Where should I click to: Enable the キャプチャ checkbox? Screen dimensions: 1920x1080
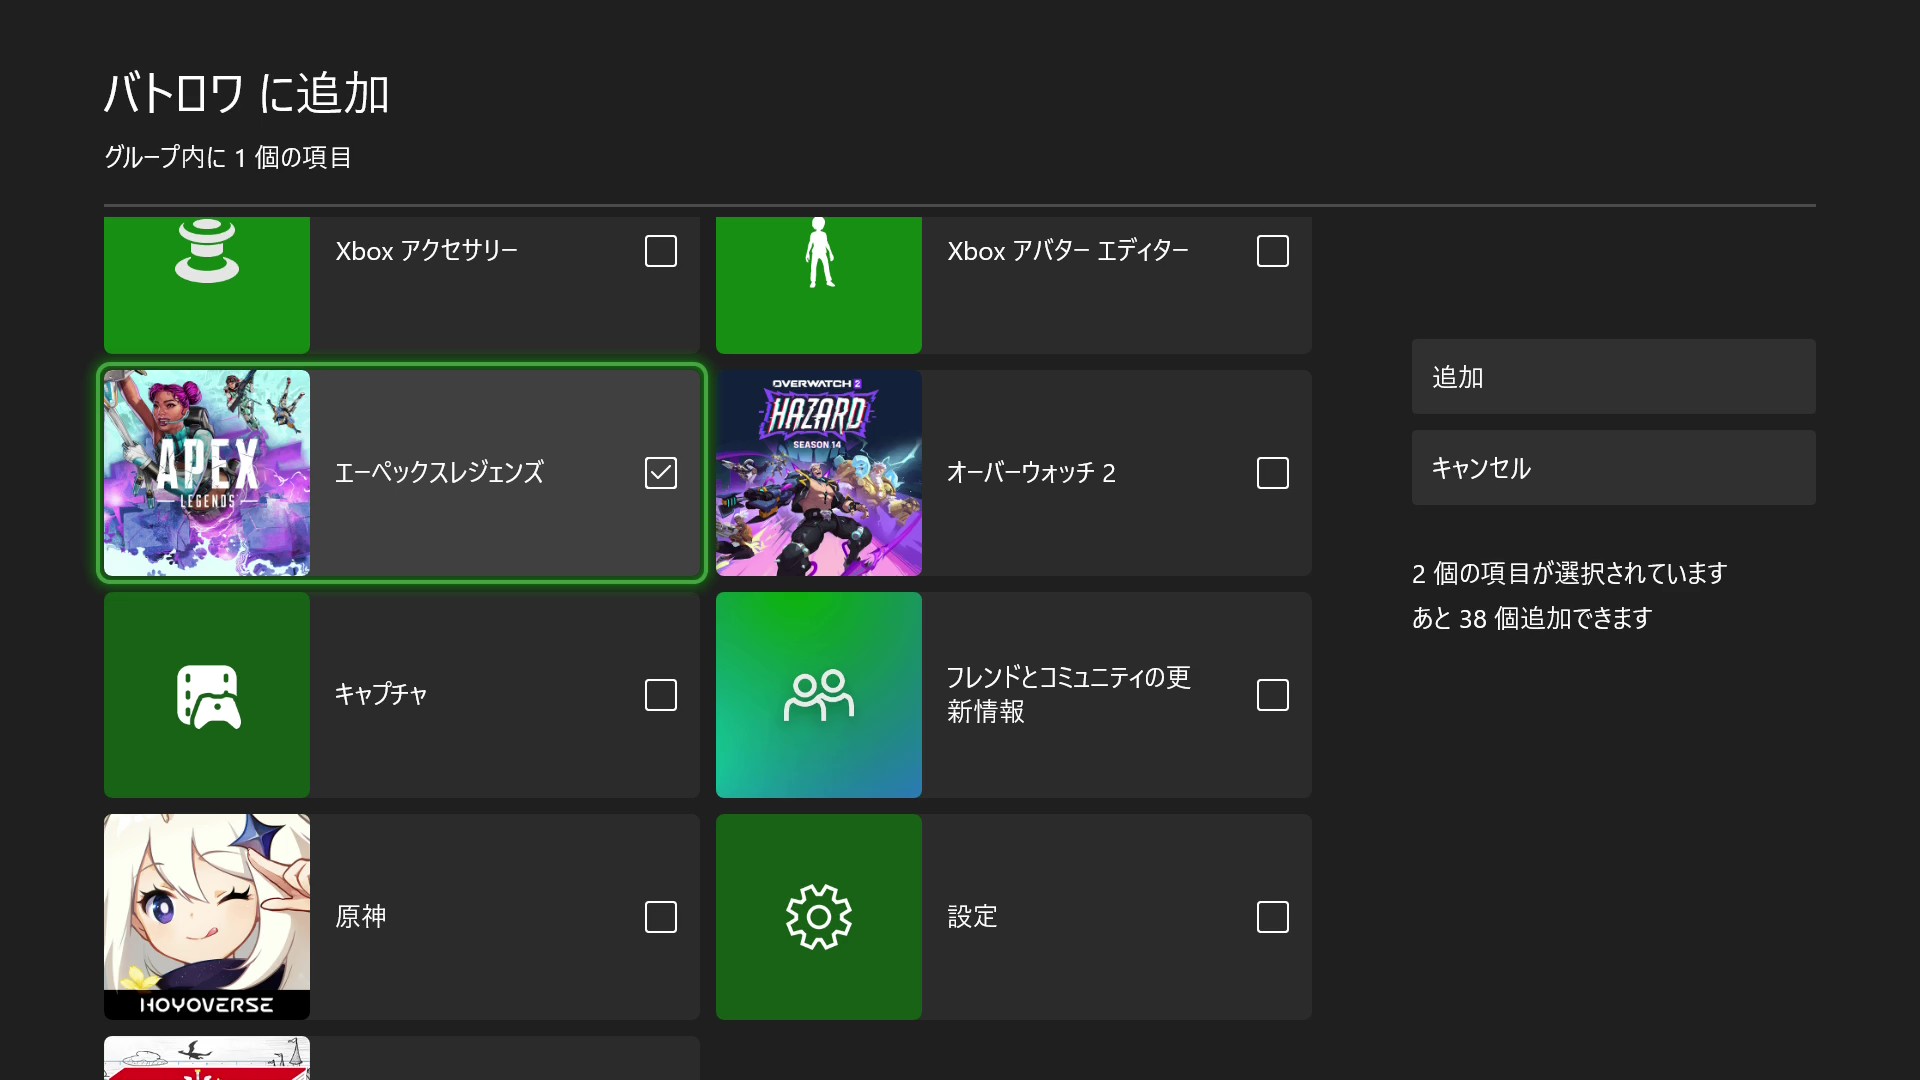point(661,695)
